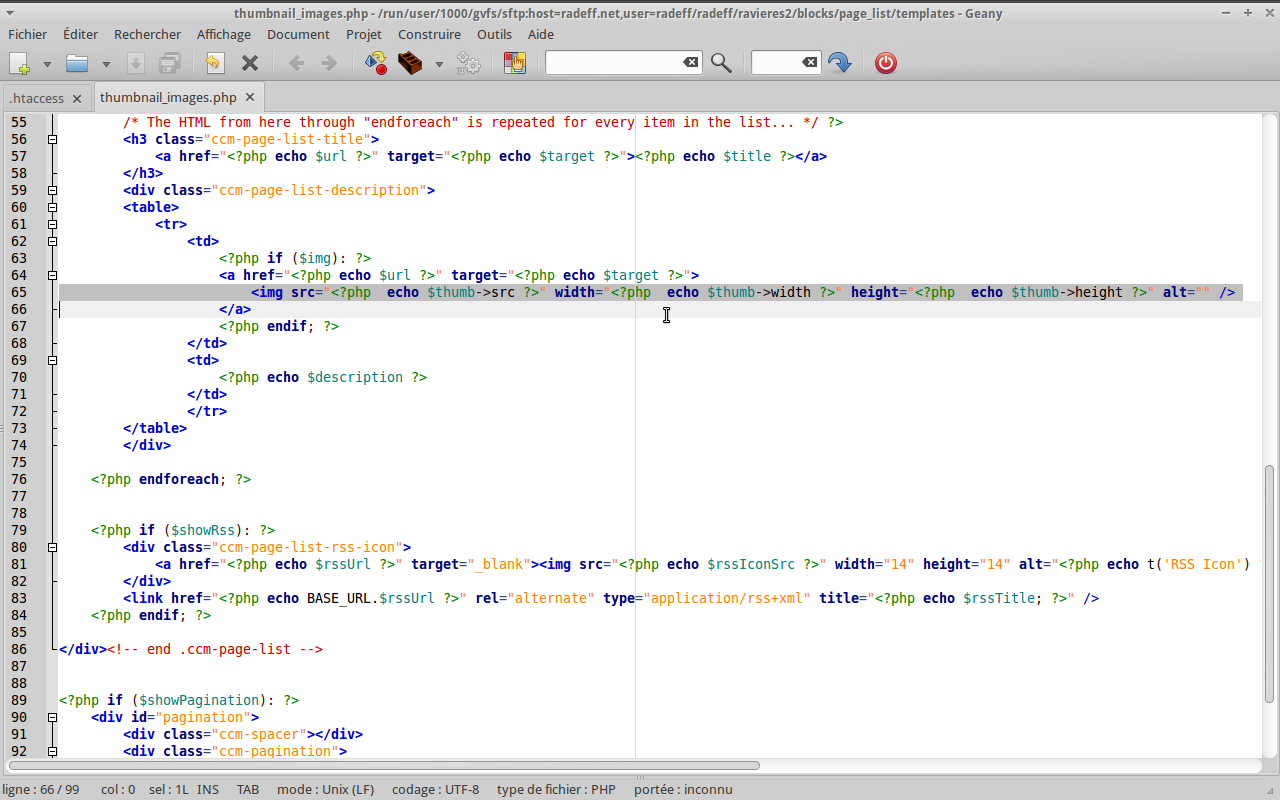Collapse the fold marker at line 56
This screenshot has width=1280, height=800.
pos(52,139)
